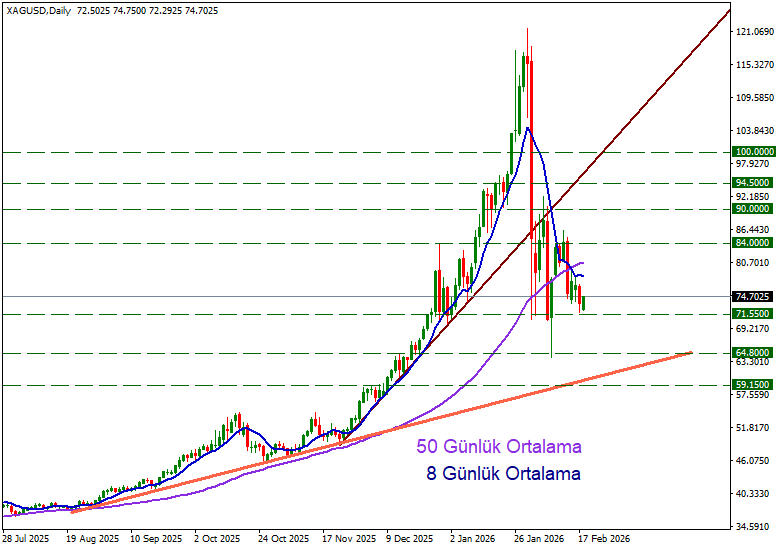
Task: Select the 90.0000 horizontal level tag
Action: [x=752, y=209]
